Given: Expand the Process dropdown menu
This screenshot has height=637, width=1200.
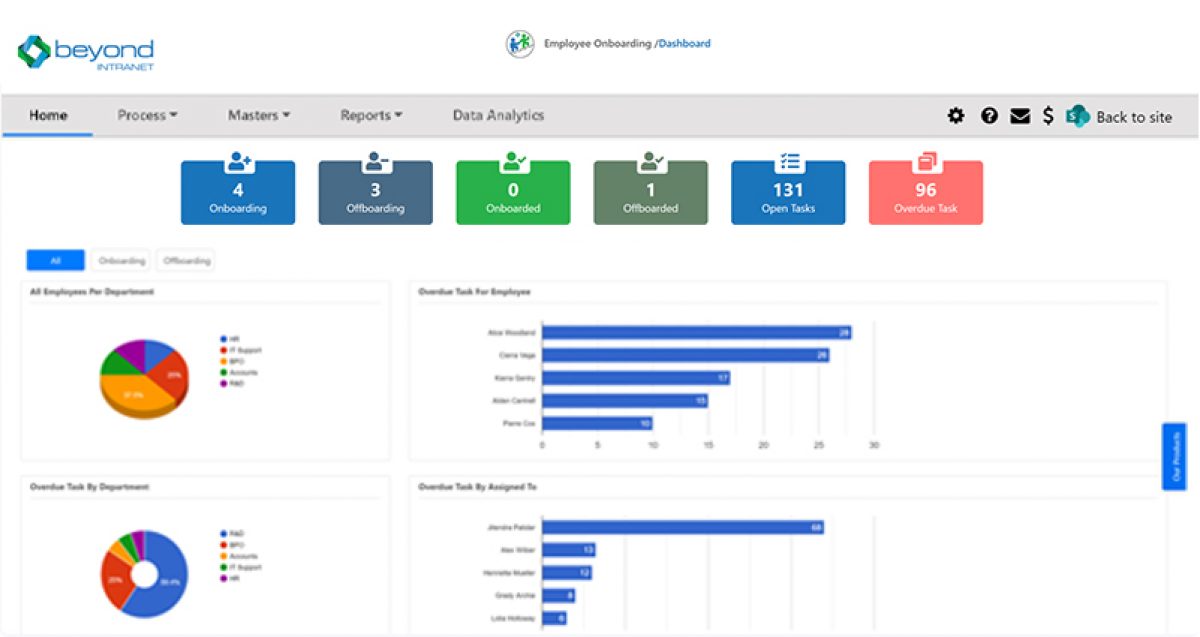Looking at the screenshot, I should pos(147,115).
